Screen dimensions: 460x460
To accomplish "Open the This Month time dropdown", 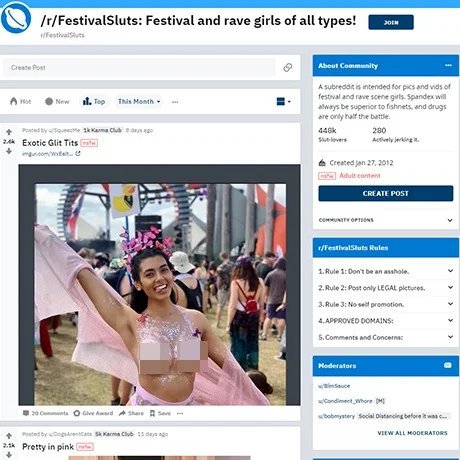I will pos(139,101).
